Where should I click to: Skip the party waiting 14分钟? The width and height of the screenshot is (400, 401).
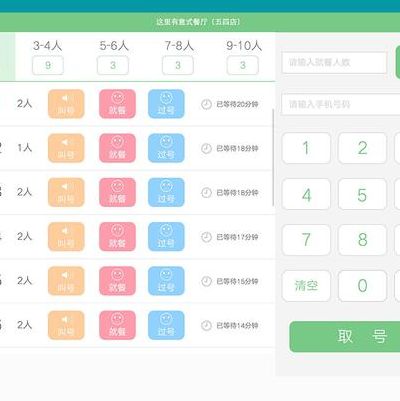[166, 325]
